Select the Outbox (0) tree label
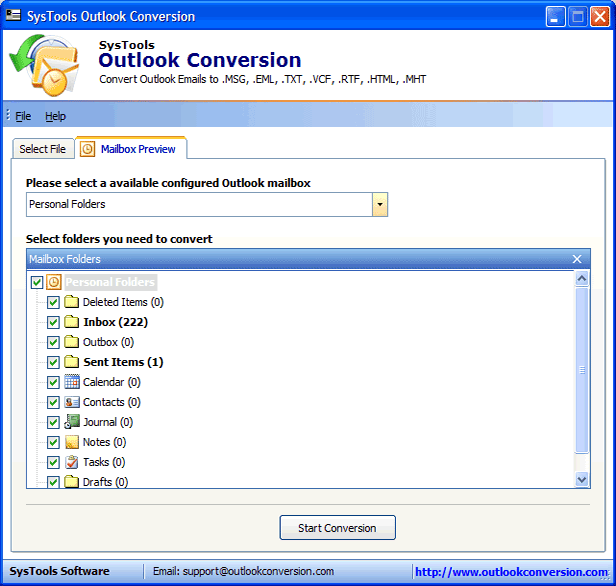This screenshot has width=616, height=586. coord(108,342)
